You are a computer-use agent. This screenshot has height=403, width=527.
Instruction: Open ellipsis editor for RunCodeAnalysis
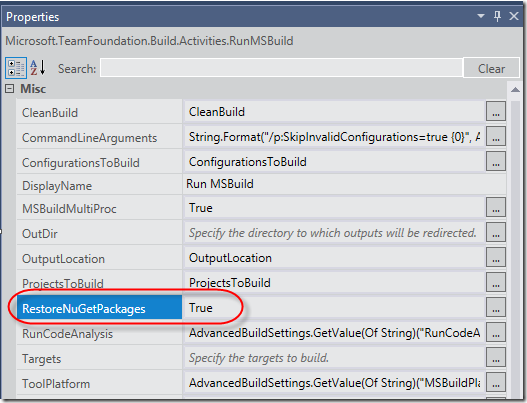pos(496,332)
